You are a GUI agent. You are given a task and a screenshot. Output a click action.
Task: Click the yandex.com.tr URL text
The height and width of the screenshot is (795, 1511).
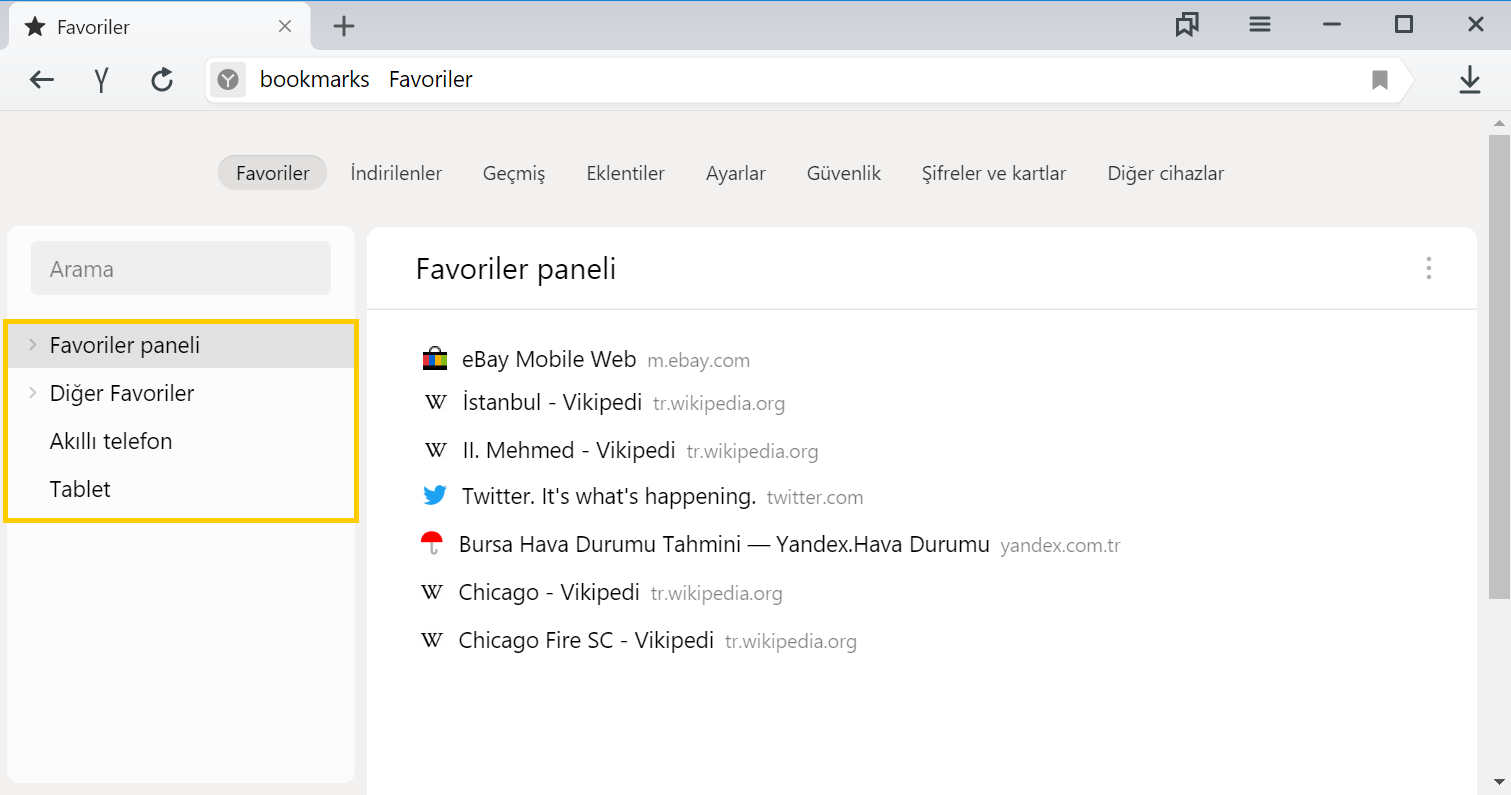(x=1061, y=546)
